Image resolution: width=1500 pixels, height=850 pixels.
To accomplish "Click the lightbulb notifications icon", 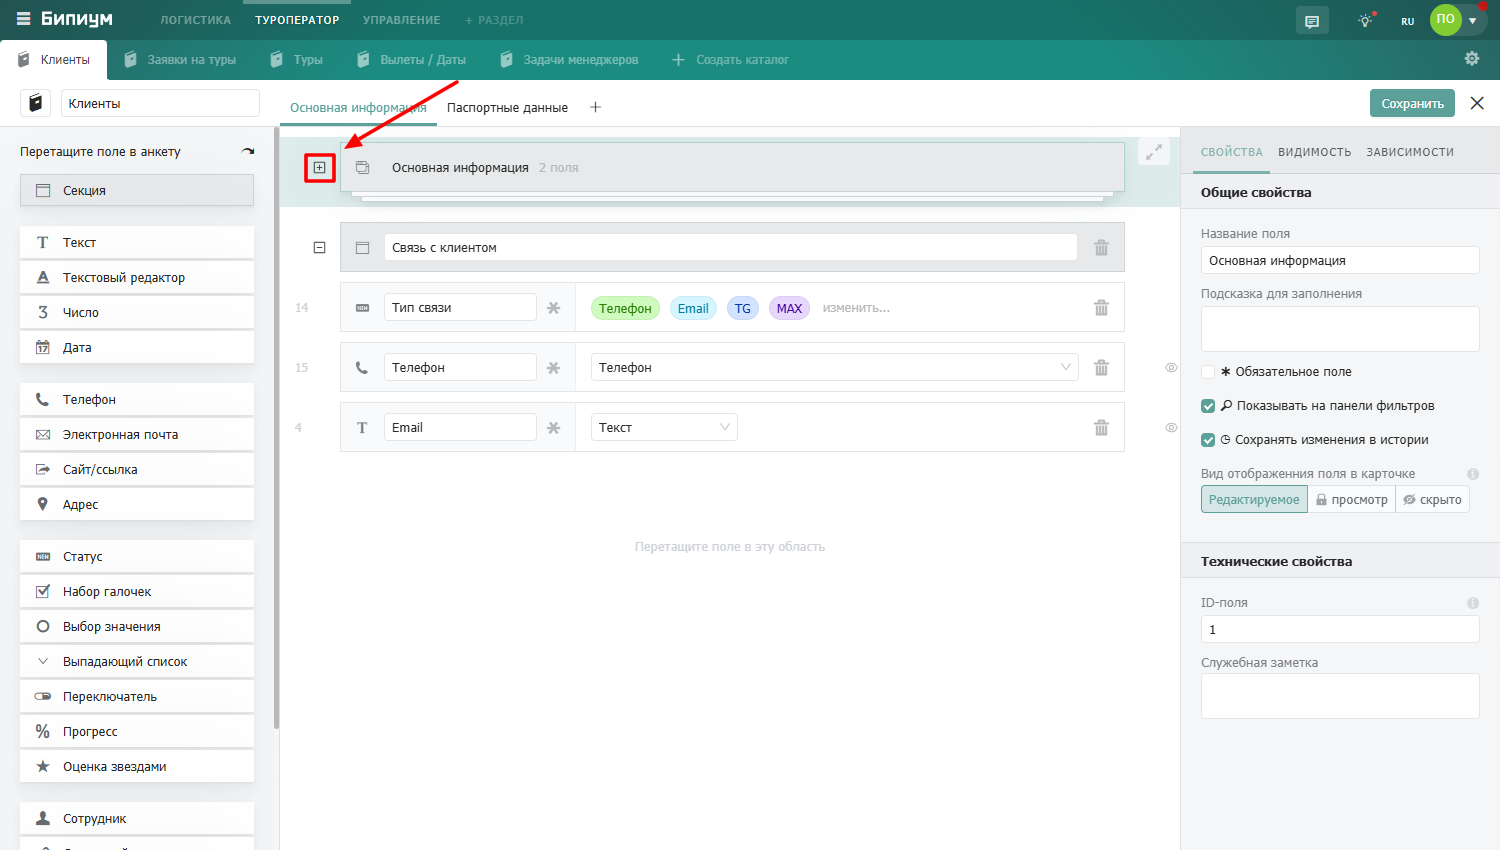I will tap(1365, 20).
